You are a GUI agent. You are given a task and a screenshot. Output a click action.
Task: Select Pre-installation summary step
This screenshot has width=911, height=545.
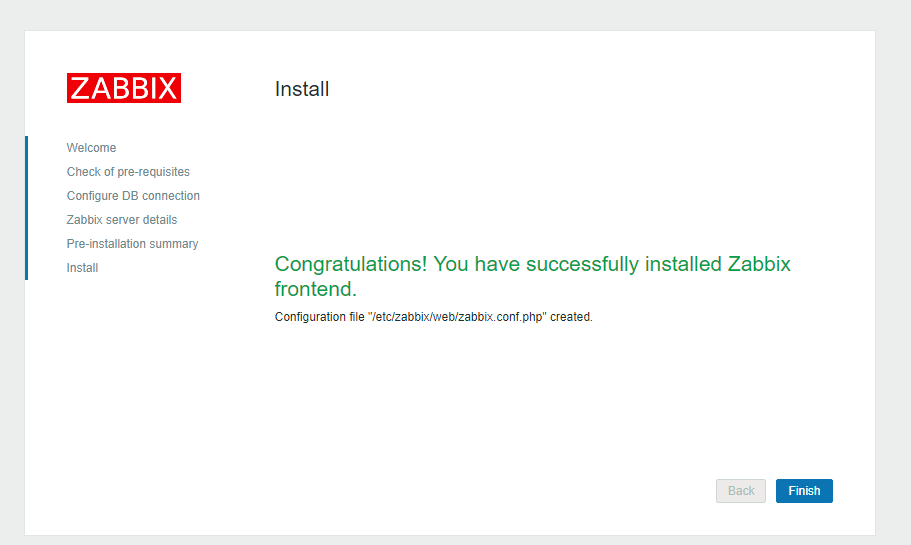pos(132,244)
